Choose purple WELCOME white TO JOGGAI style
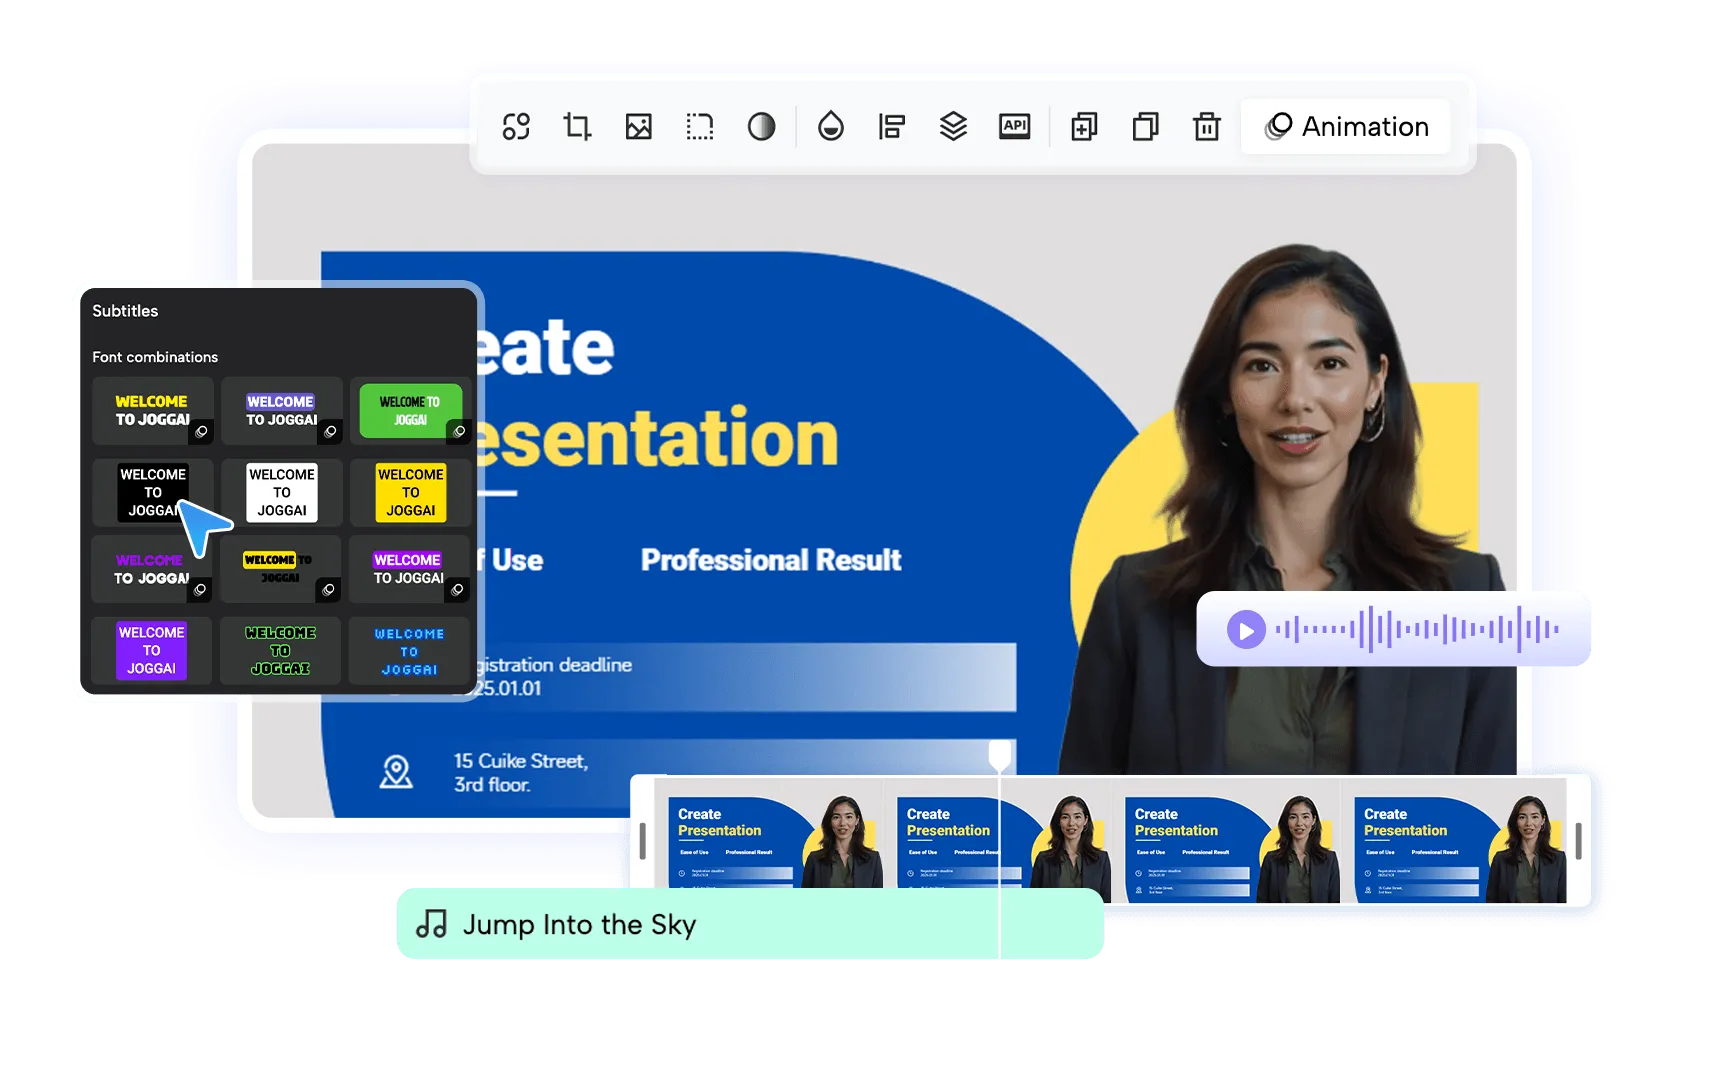 (x=152, y=569)
